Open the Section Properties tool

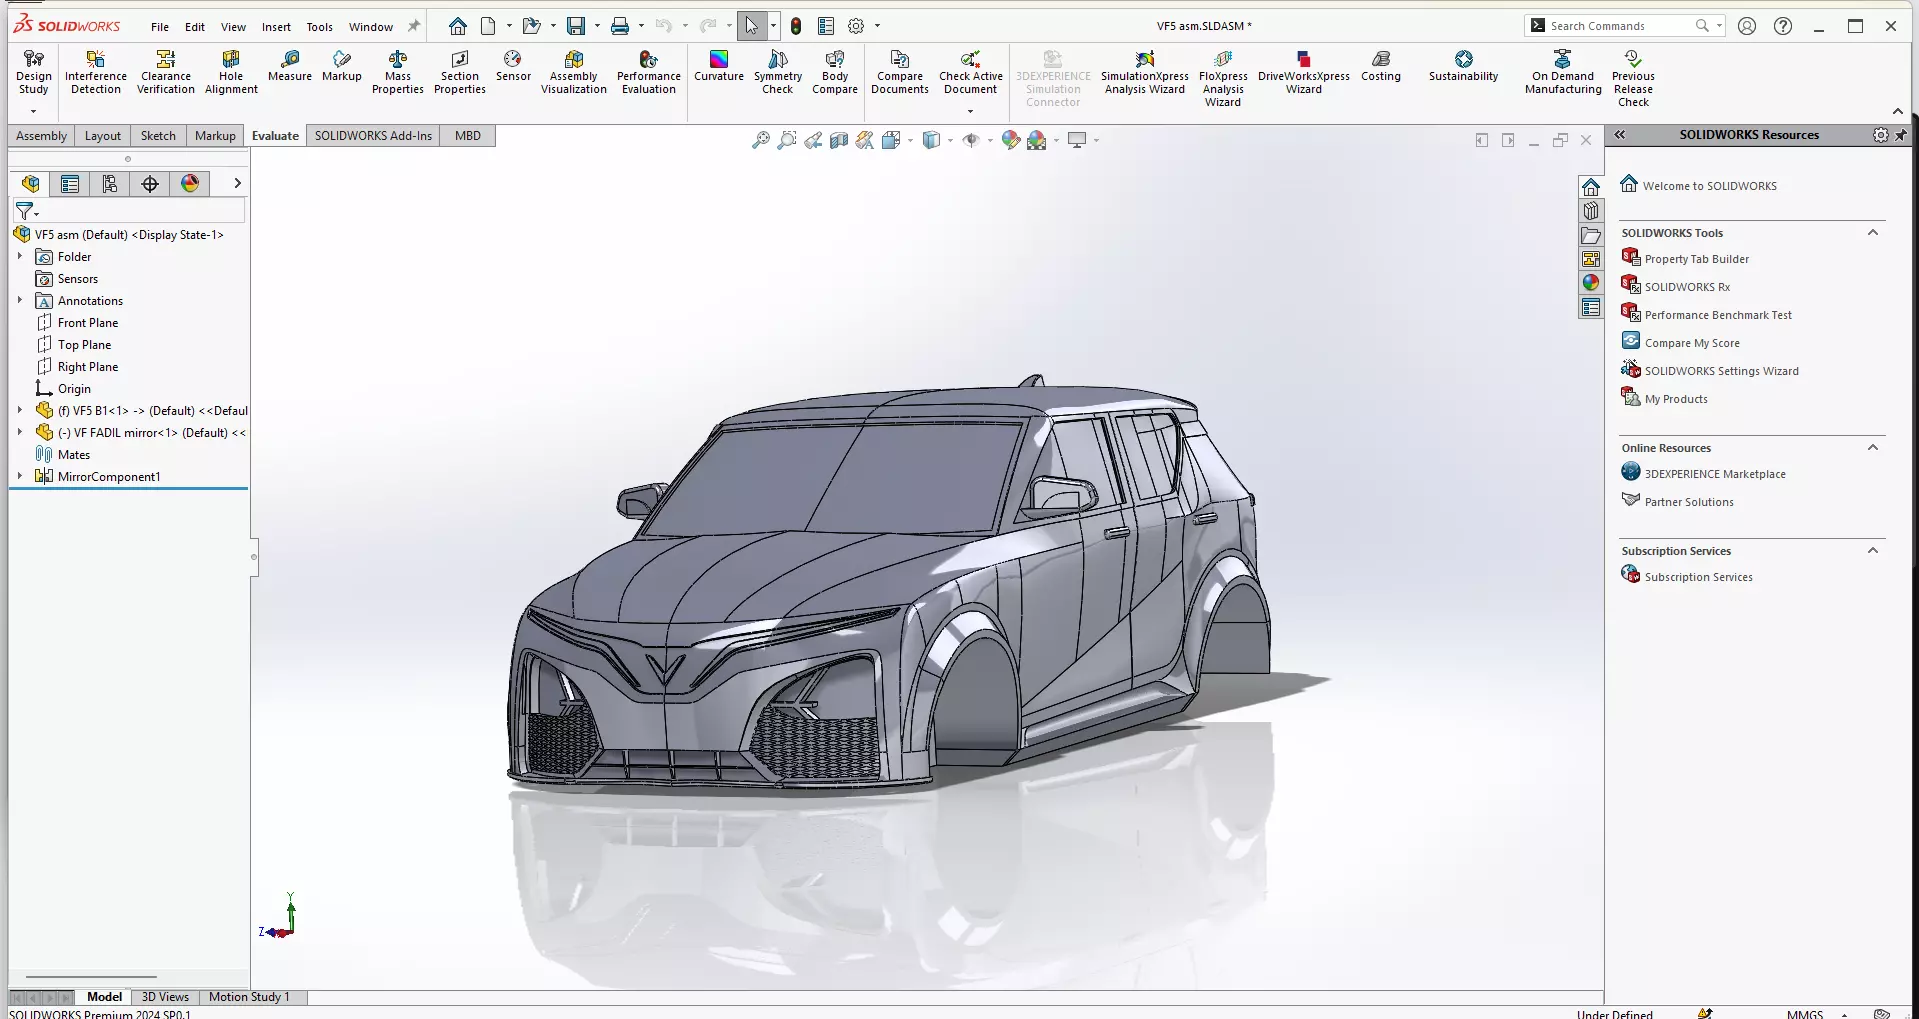[x=460, y=72]
